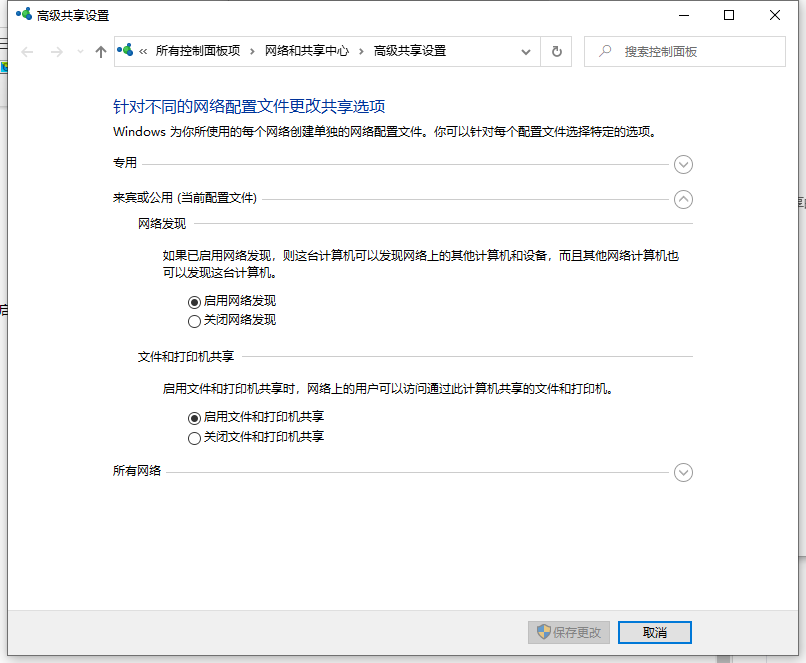Refresh the 高级共享设置 page
Image resolution: width=806 pixels, height=663 pixels.
click(557, 52)
